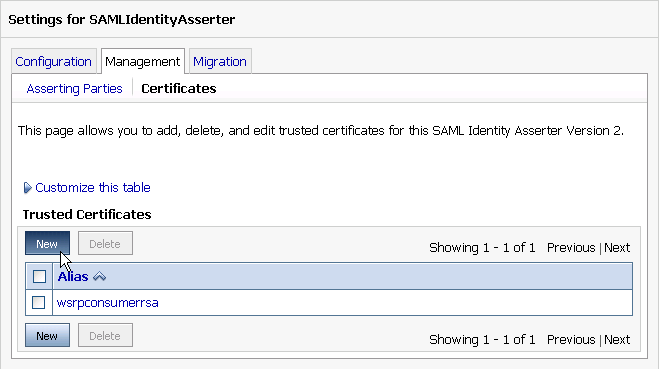Open the Configuration tab
The height and width of the screenshot is (369, 659).
pyautogui.click(x=53, y=62)
